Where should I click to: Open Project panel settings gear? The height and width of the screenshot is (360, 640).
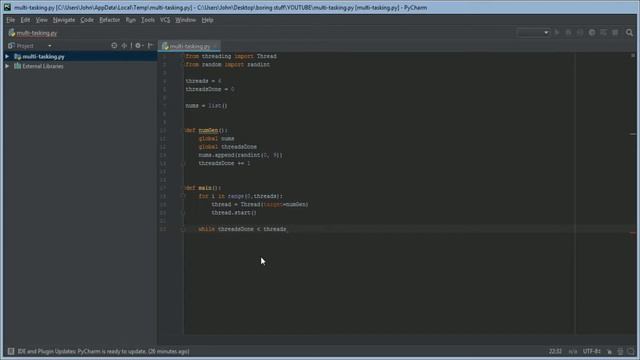click(x=139, y=46)
